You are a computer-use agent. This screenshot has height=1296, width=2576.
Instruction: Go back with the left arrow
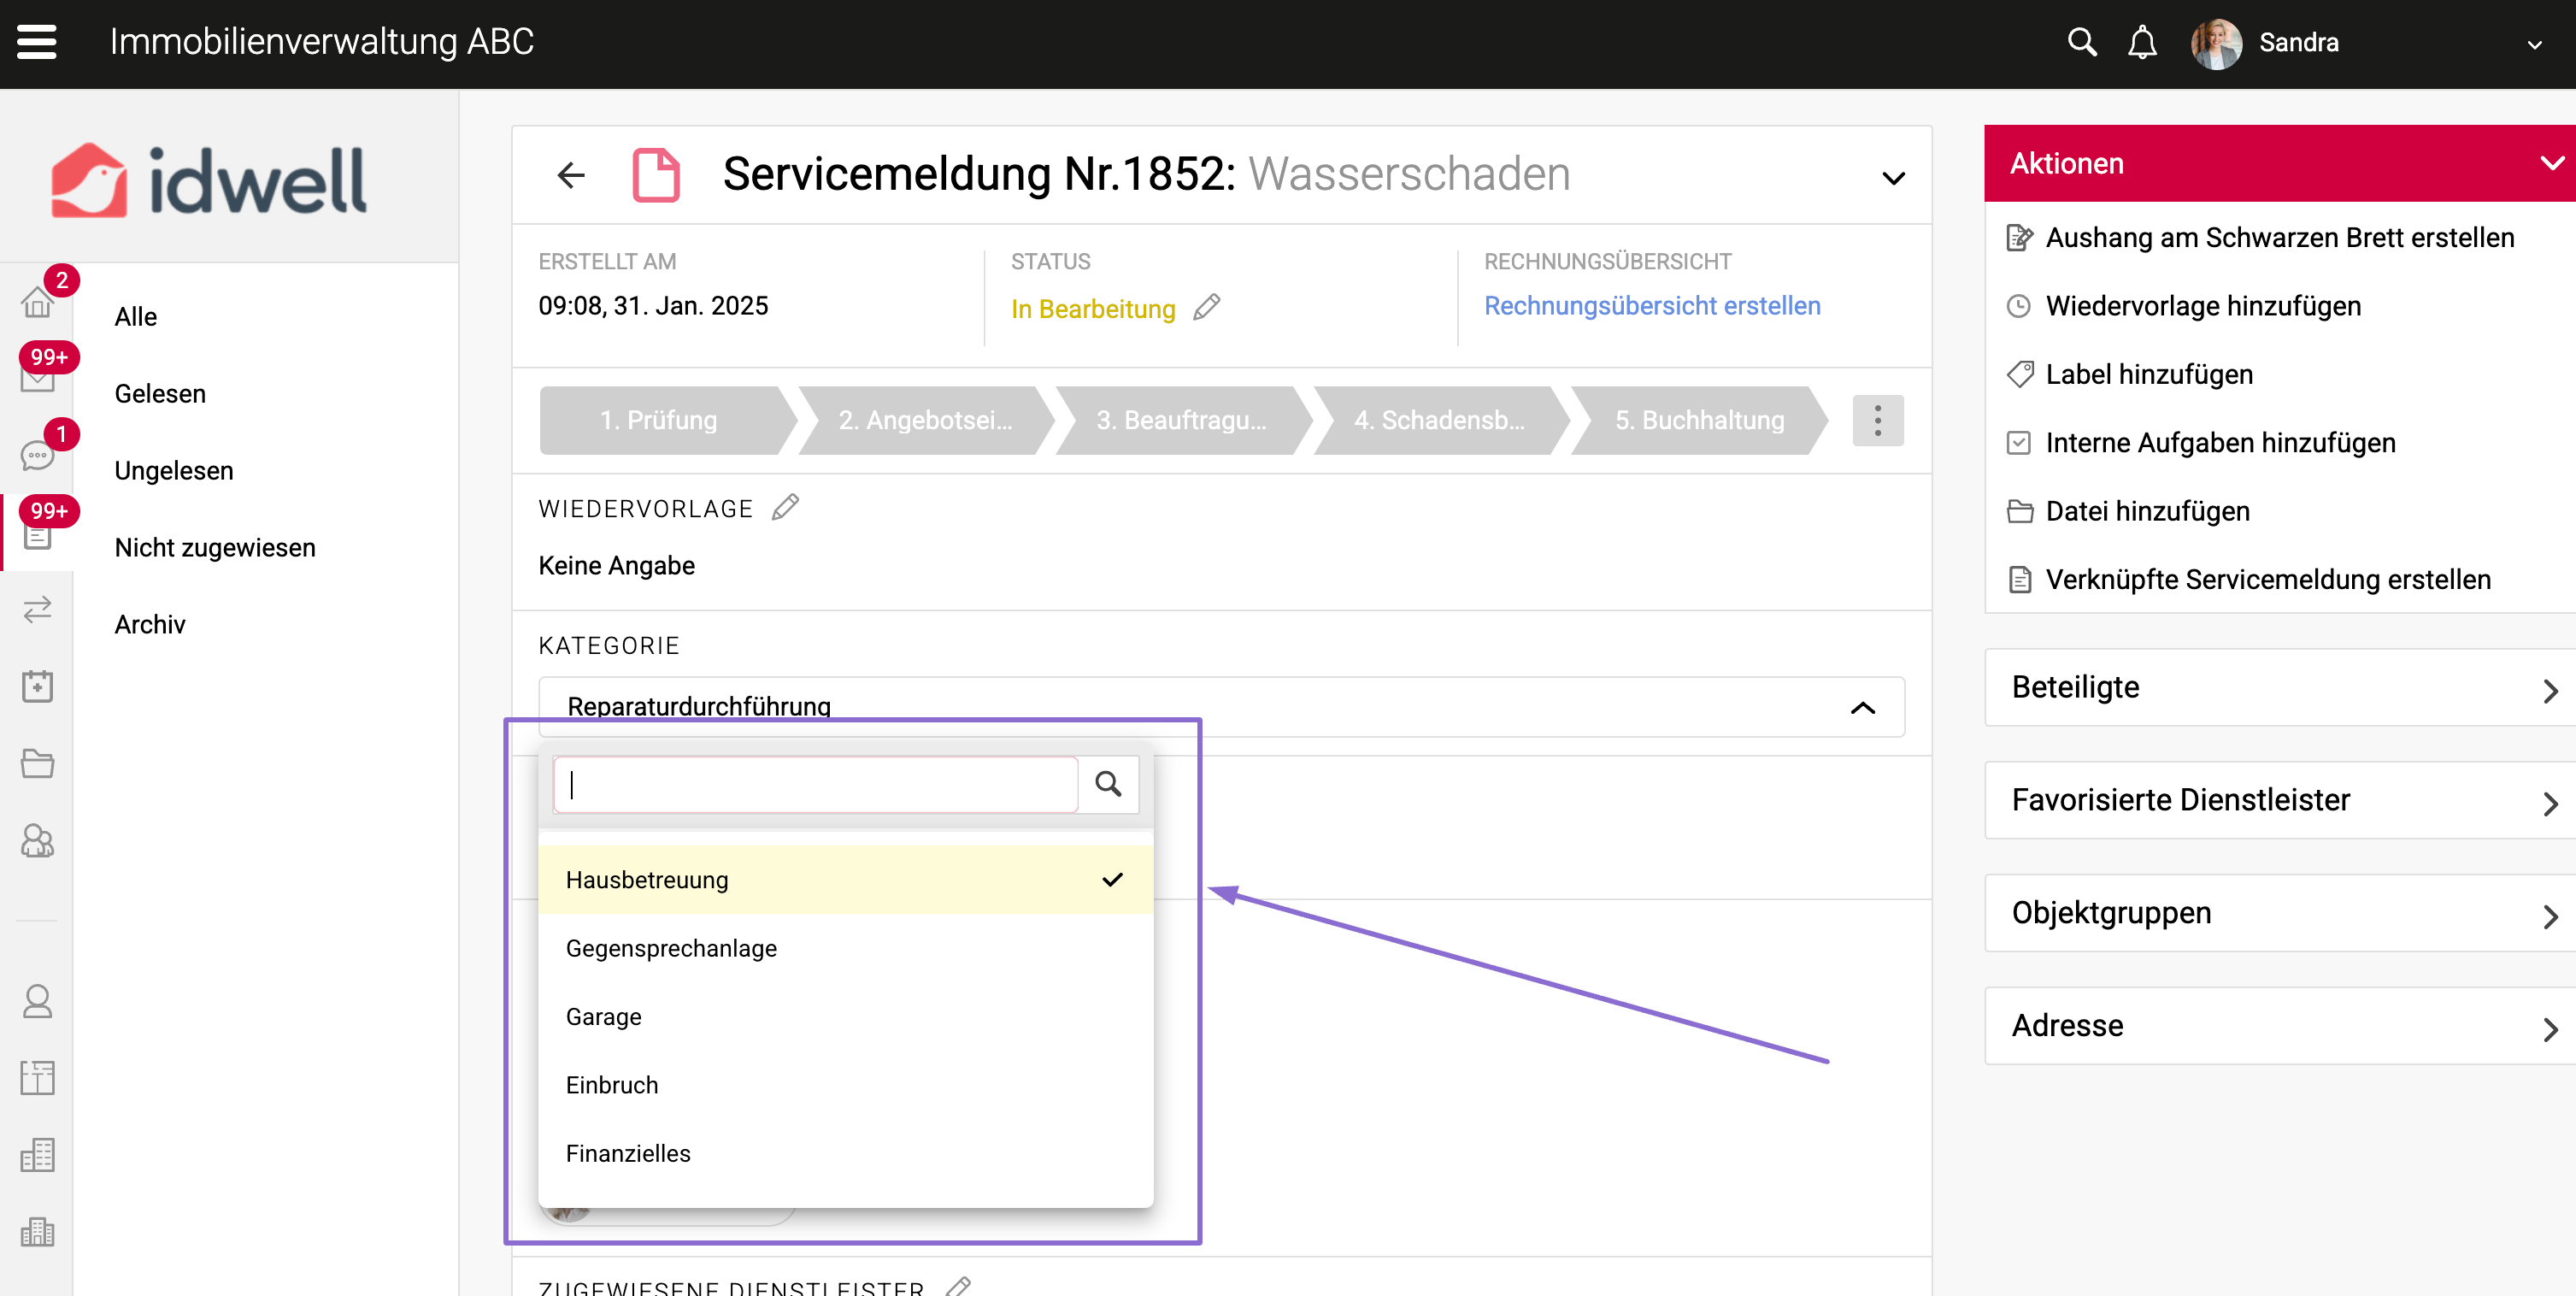[x=570, y=175]
